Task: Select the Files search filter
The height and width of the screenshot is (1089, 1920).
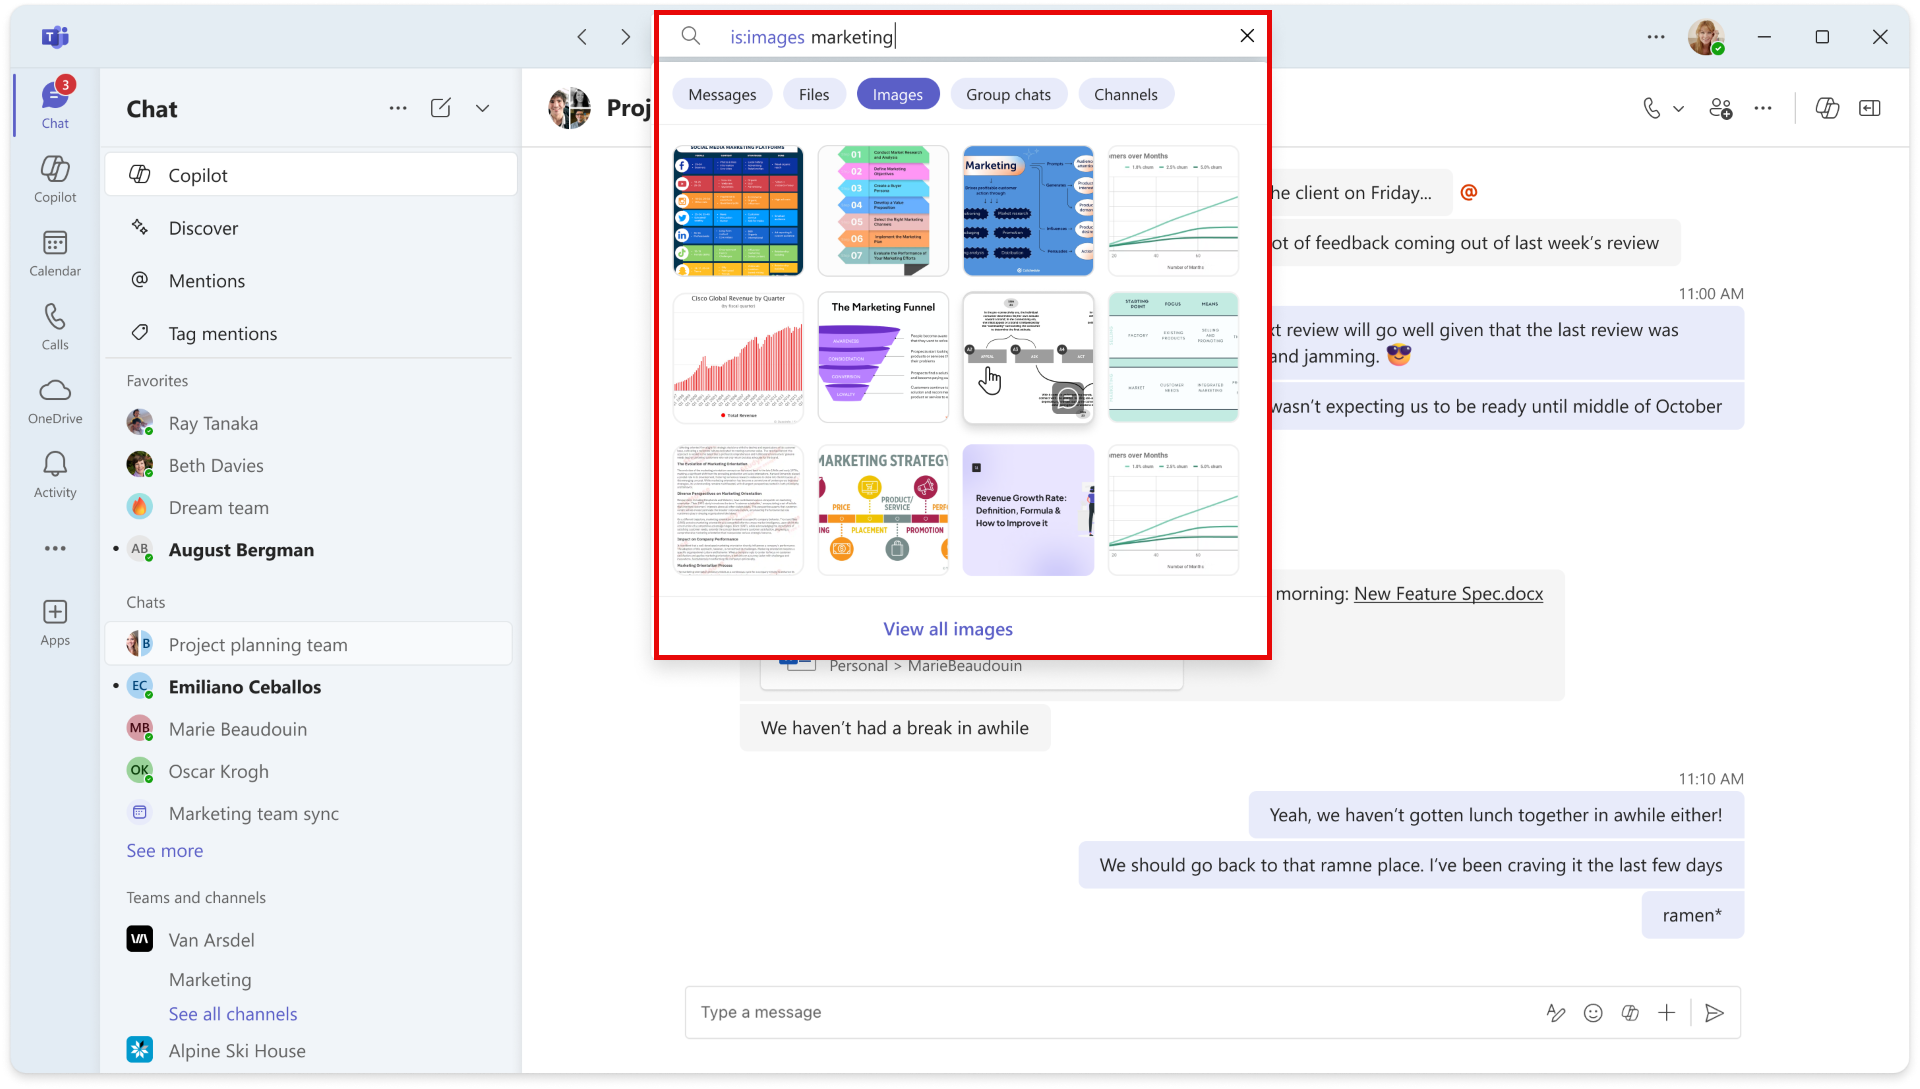Action: [814, 94]
